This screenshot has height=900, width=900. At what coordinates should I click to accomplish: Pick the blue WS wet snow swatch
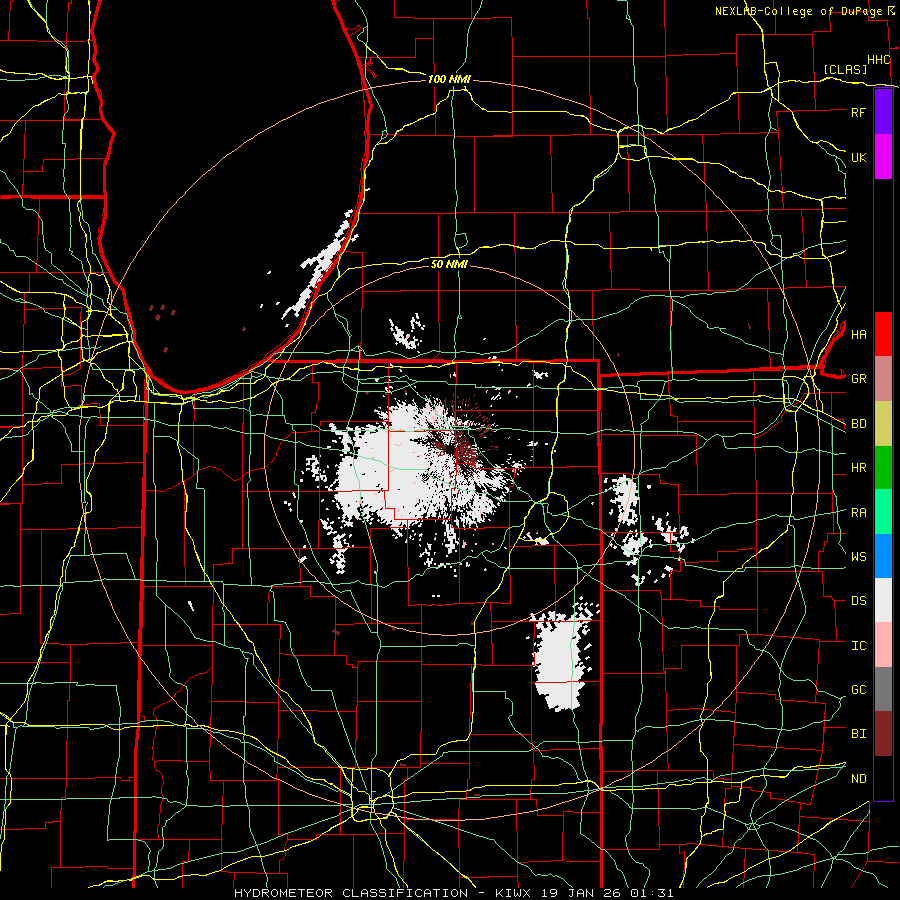pos(883,556)
